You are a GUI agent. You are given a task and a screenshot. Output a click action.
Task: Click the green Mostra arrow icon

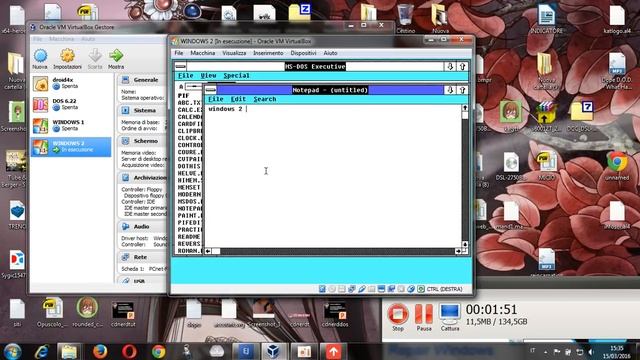point(116,56)
